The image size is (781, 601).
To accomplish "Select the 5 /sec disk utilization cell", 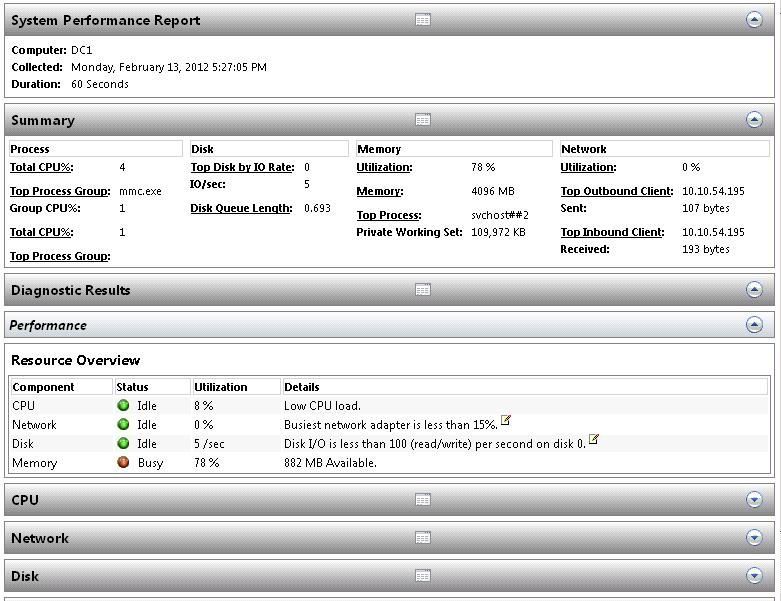I will pyautogui.click(x=209, y=444).
